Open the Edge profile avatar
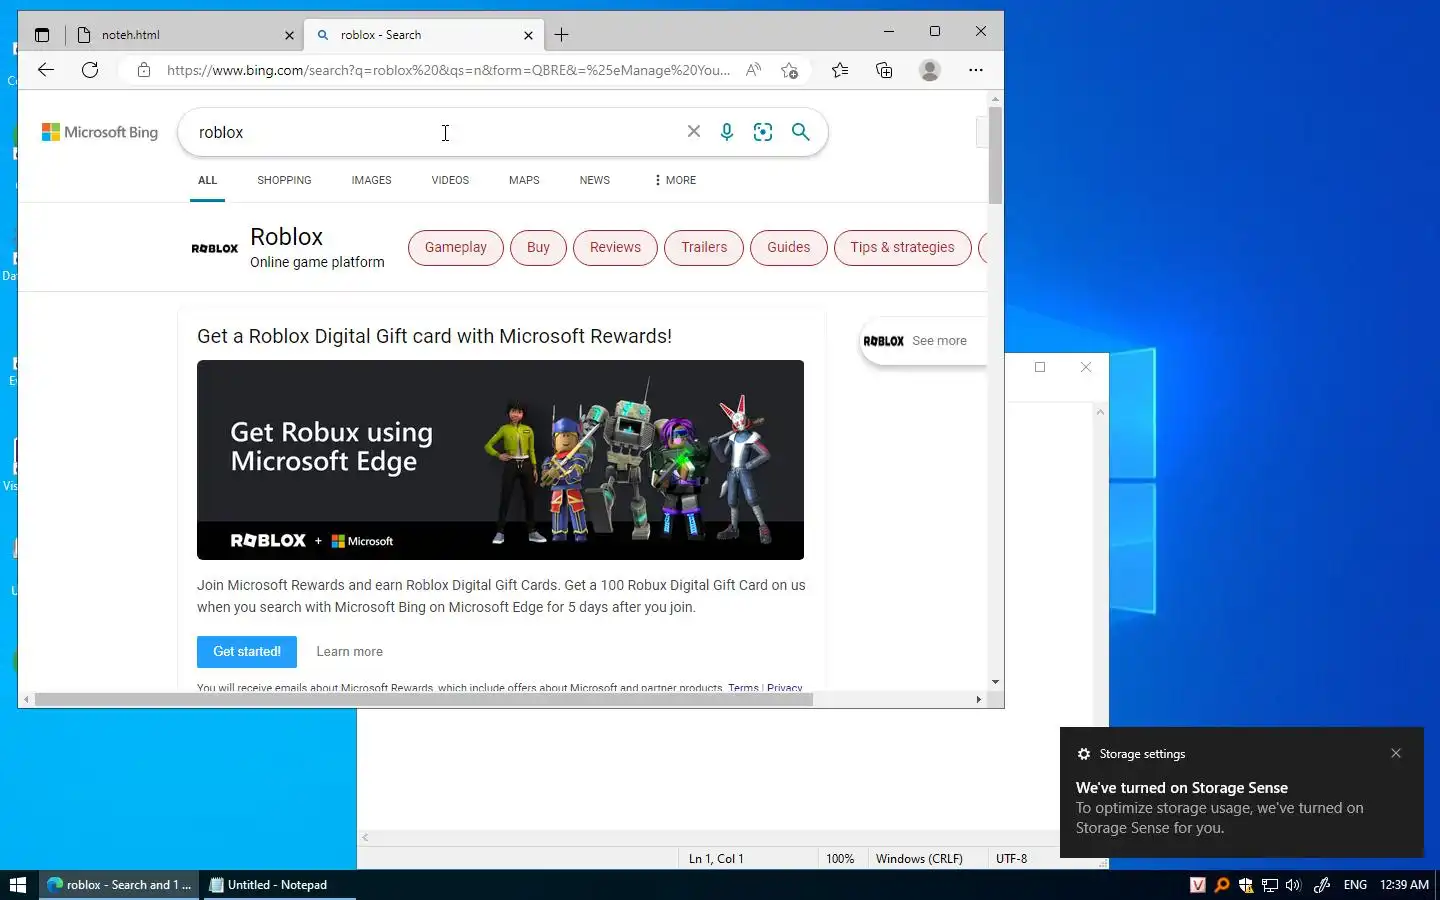Image resolution: width=1440 pixels, height=900 pixels. click(x=930, y=70)
